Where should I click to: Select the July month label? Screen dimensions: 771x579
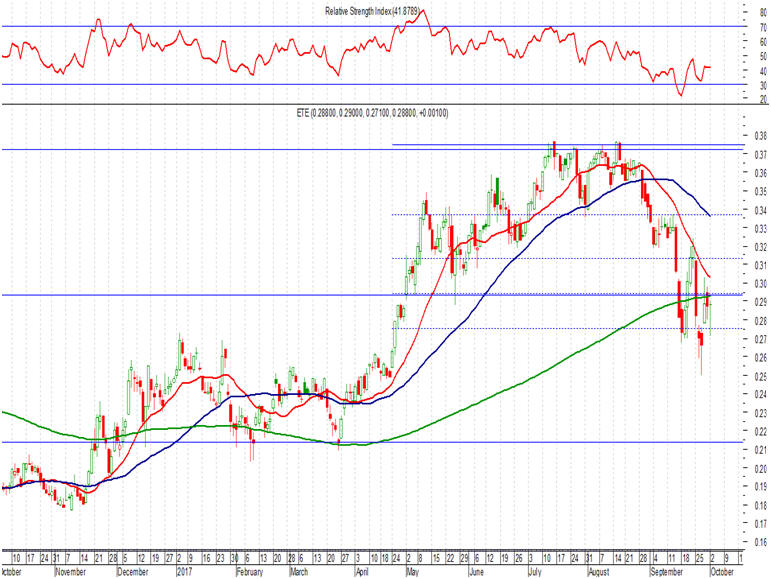tap(535, 572)
